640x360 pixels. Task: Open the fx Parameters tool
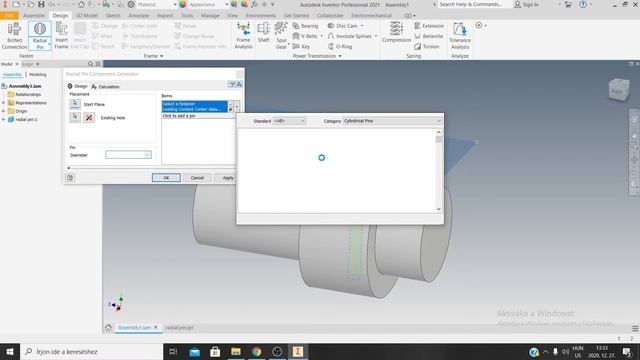(254, 4)
